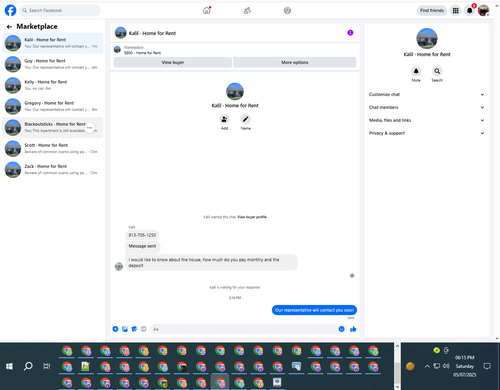This screenshot has width=500, height=390.
Task: Click Kalil profile picture in right panel
Action: coord(427,38)
